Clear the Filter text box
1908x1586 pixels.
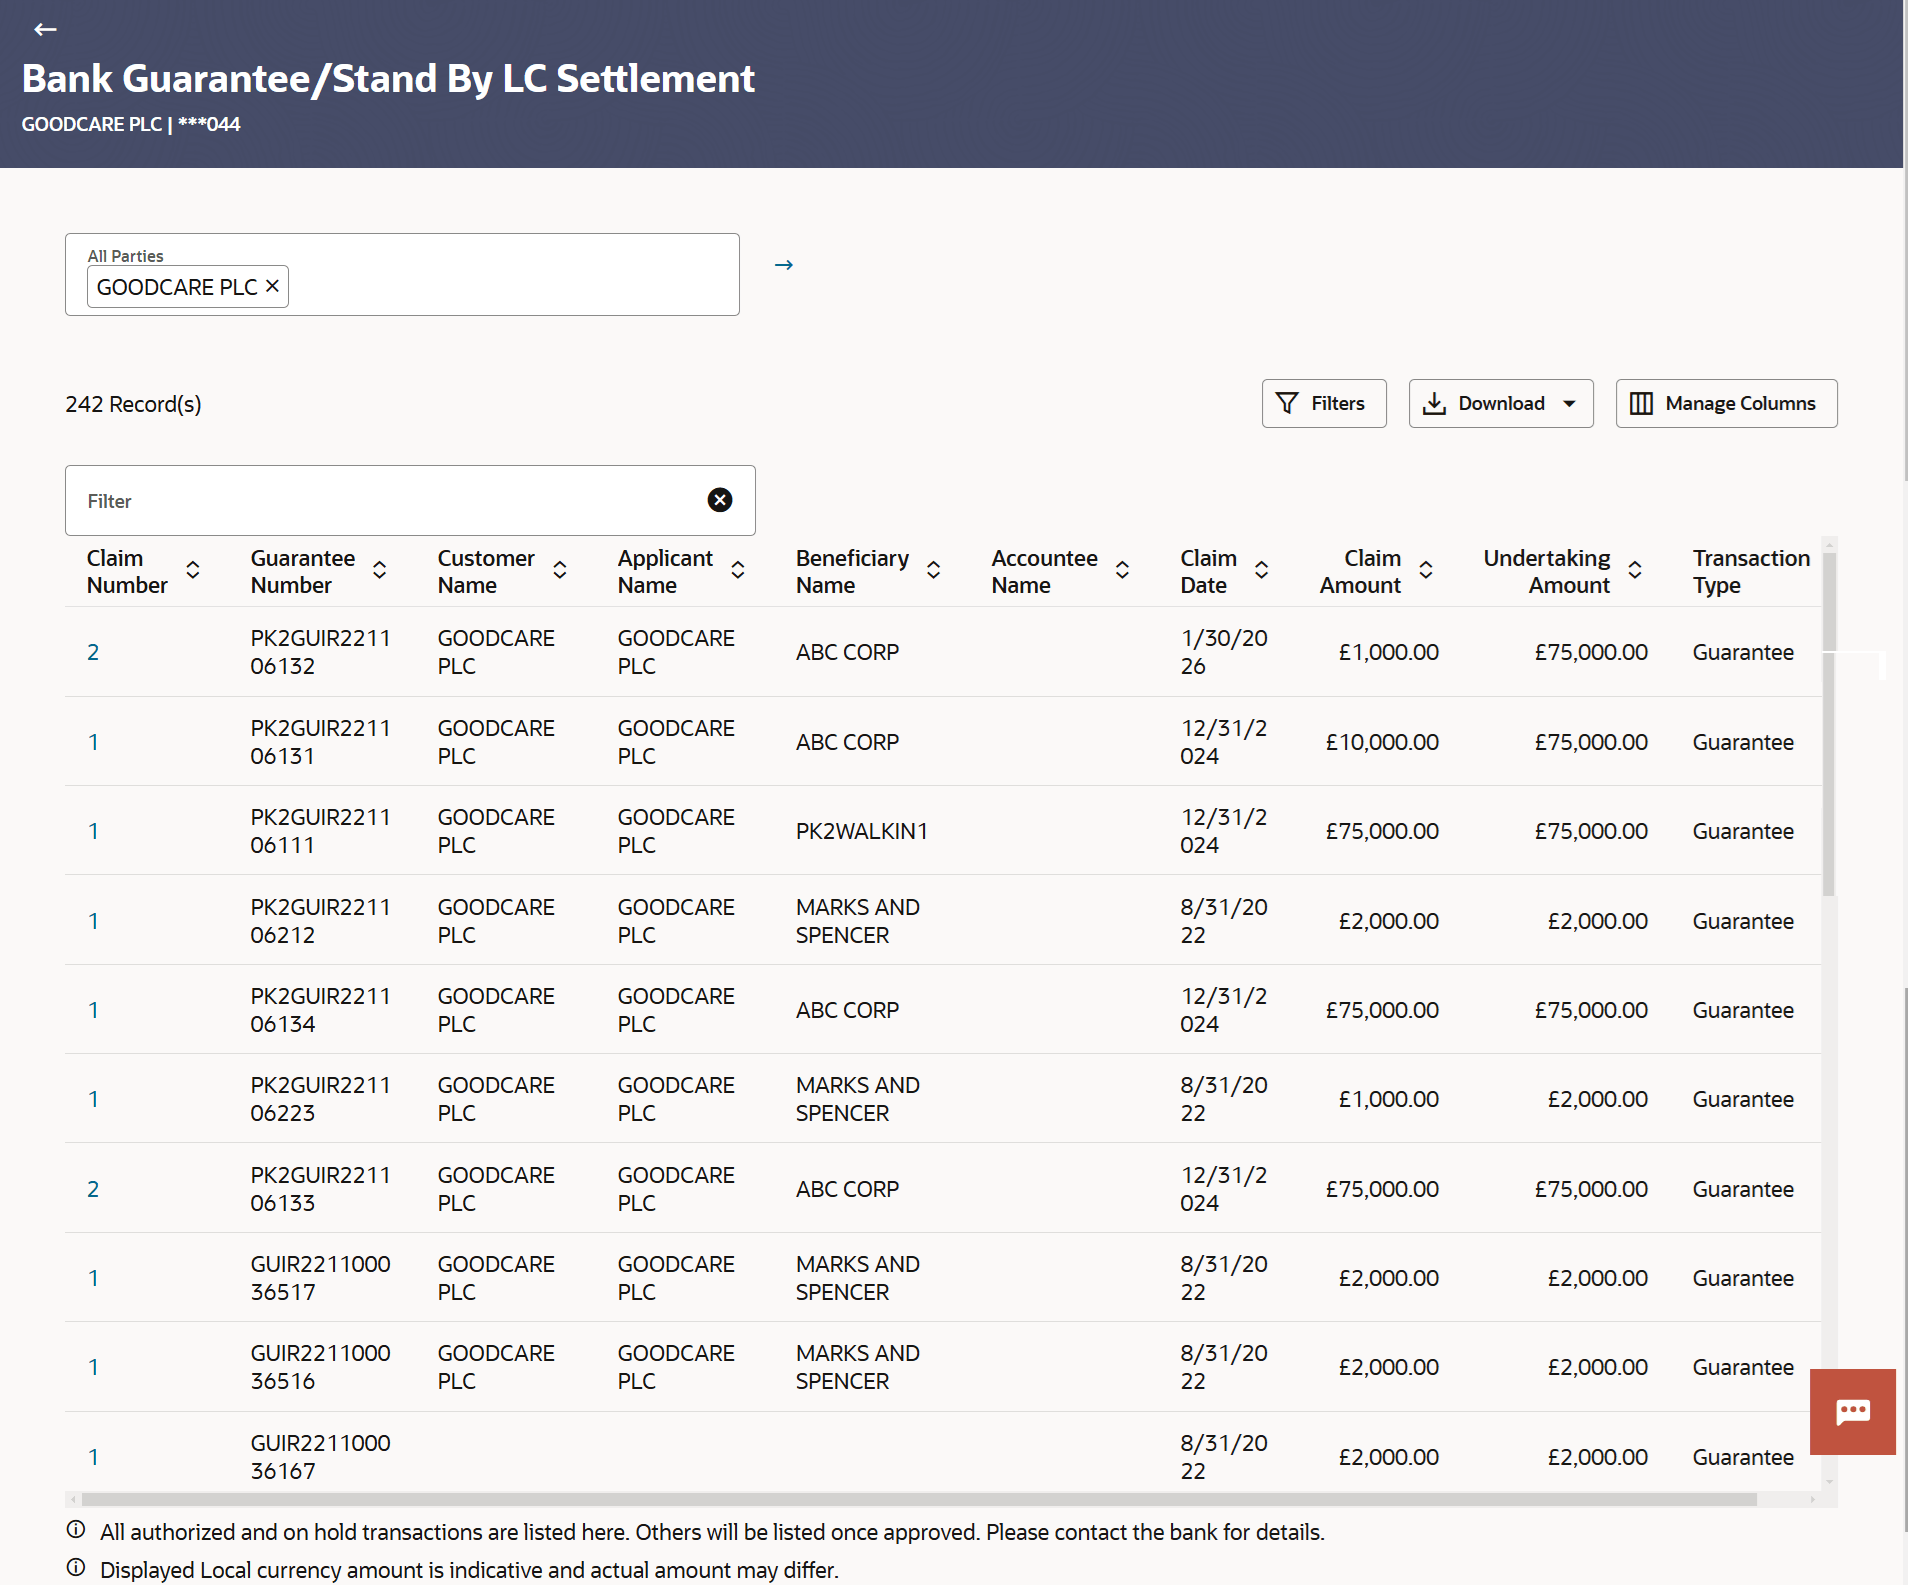[720, 500]
